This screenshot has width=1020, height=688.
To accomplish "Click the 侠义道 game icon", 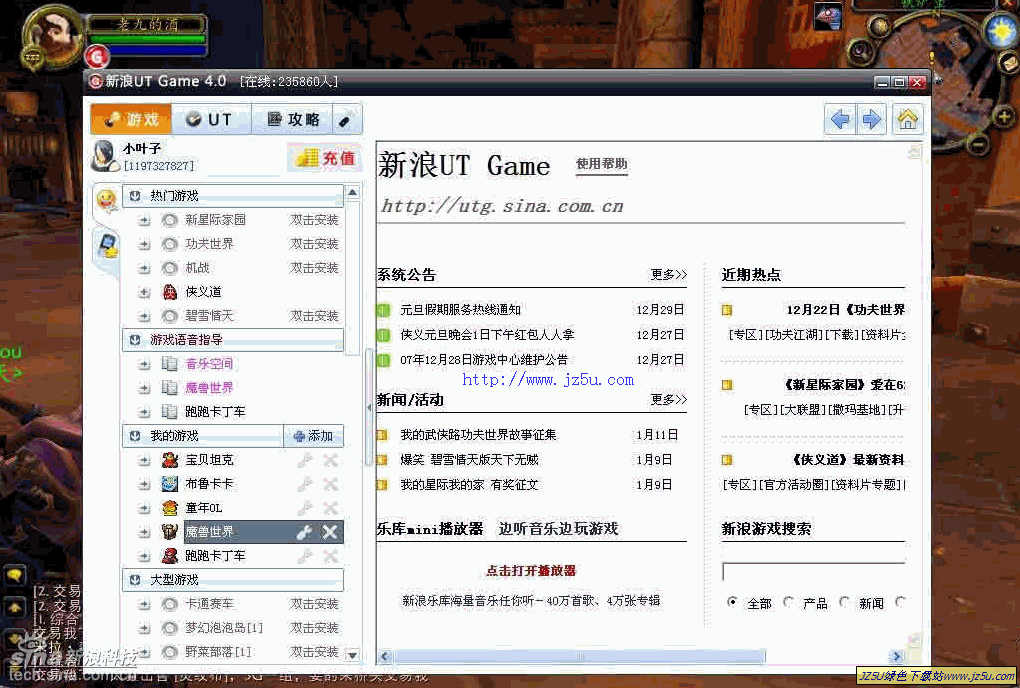I will click(170, 292).
